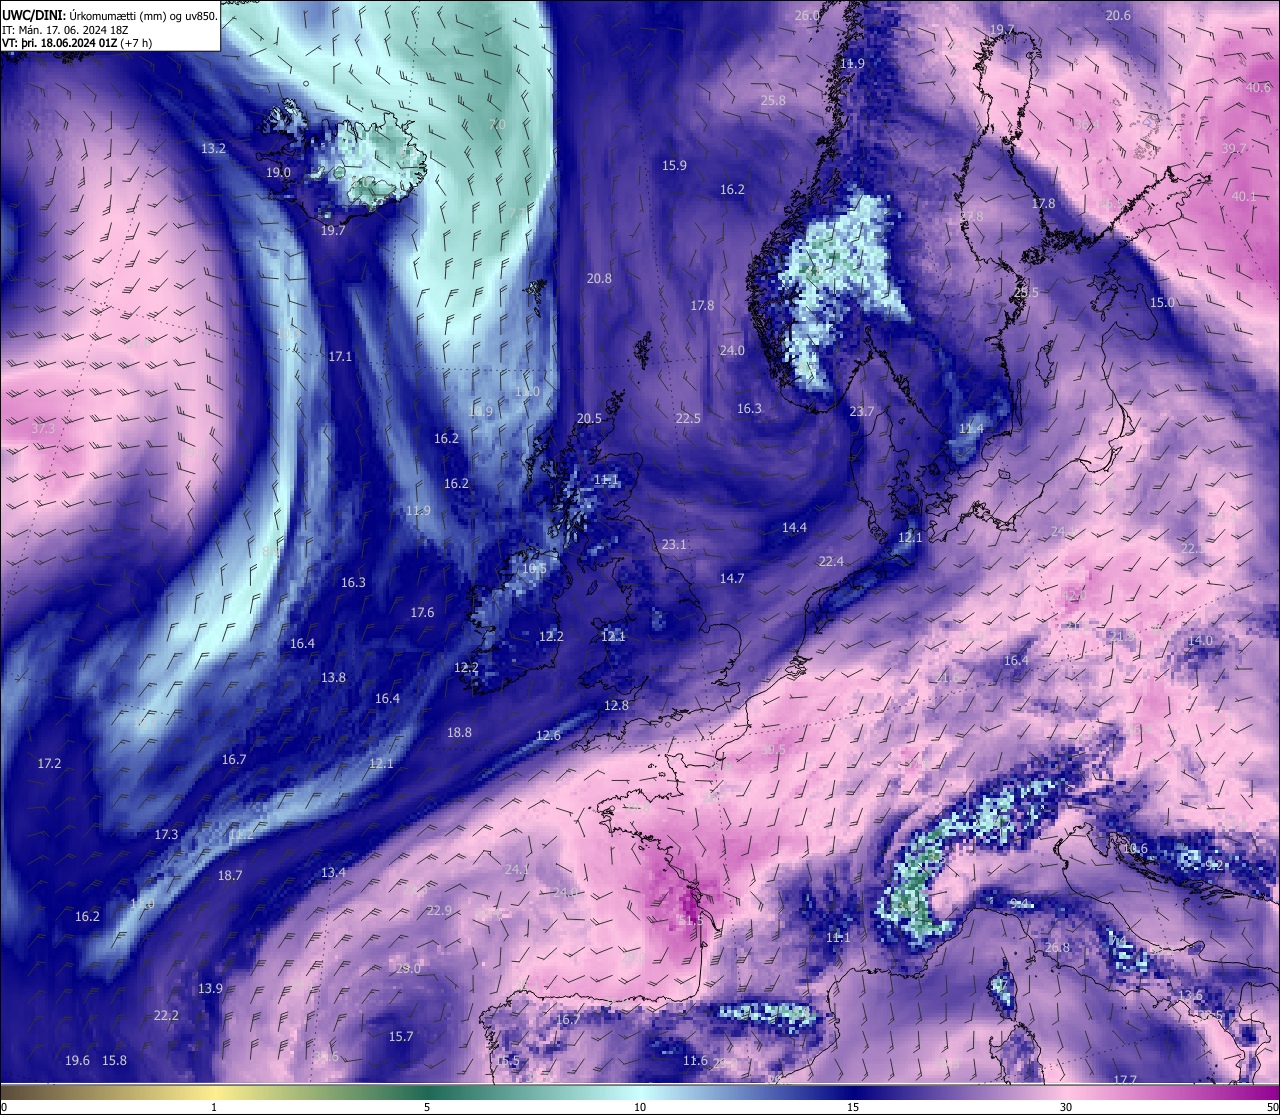The image size is (1280, 1115).
Task: Click the 'IT: Mán. 17. 06. 2024 18Z' line
Action: click(65, 30)
